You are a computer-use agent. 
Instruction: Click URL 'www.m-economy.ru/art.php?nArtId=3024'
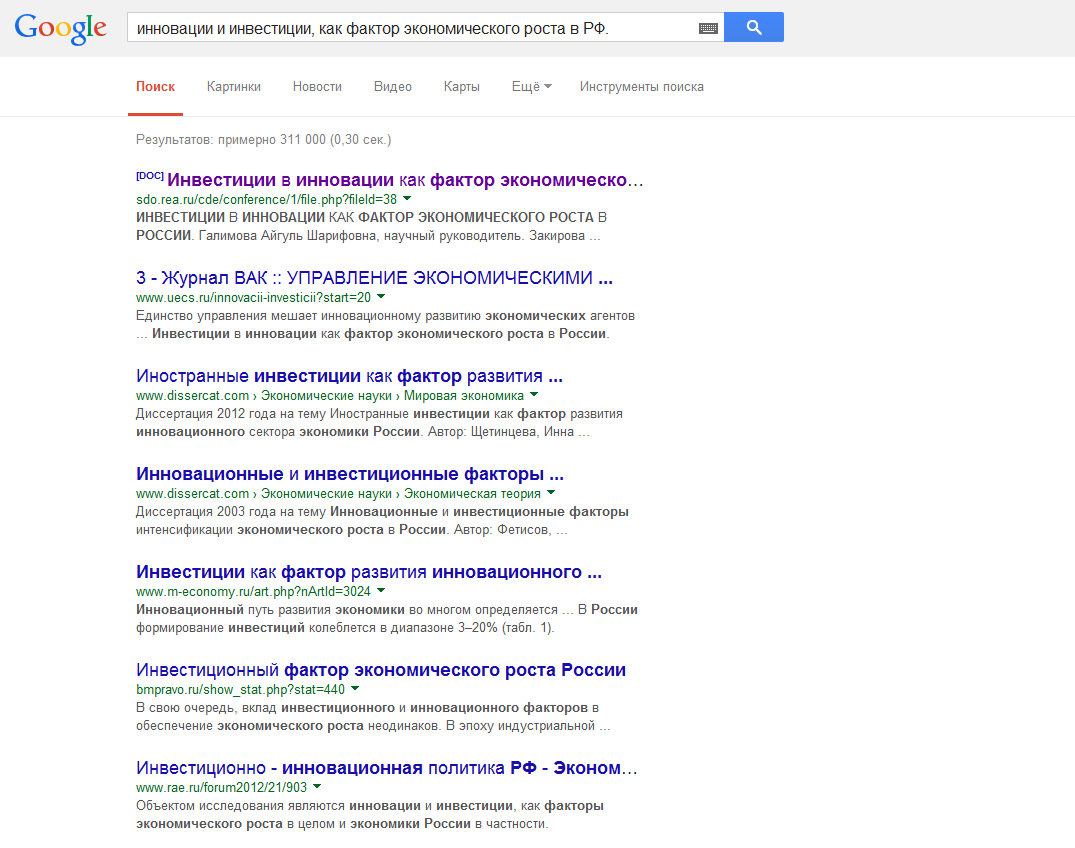tap(254, 592)
